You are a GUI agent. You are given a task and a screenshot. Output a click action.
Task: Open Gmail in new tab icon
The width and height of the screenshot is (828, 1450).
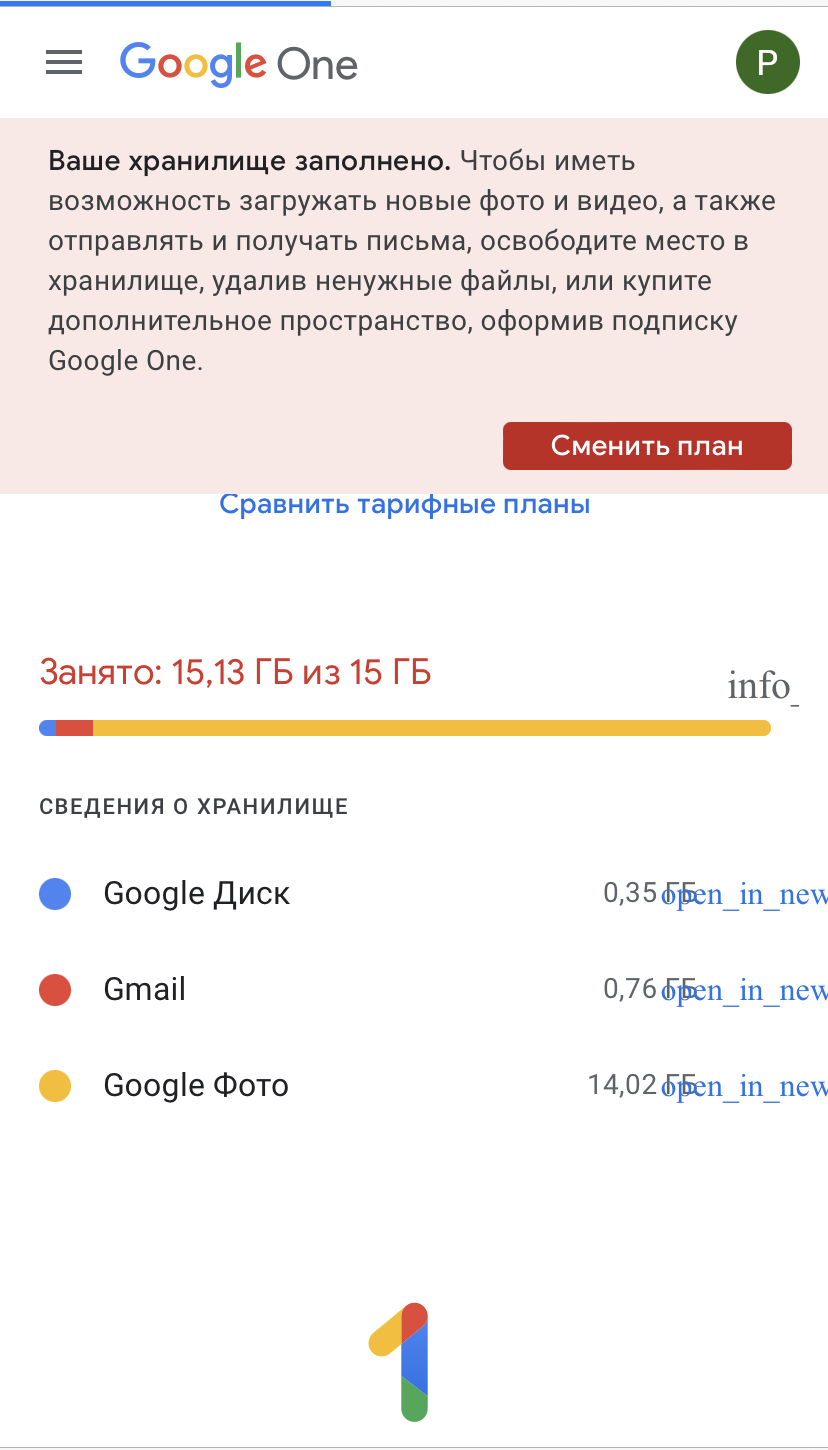745,990
